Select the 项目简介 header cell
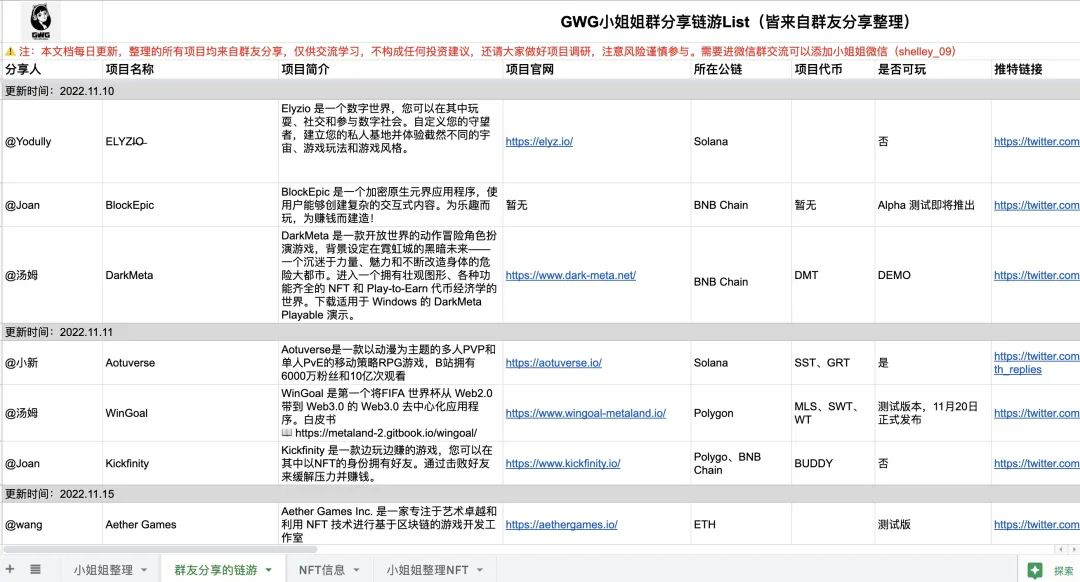1080x582 pixels. (391, 70)
